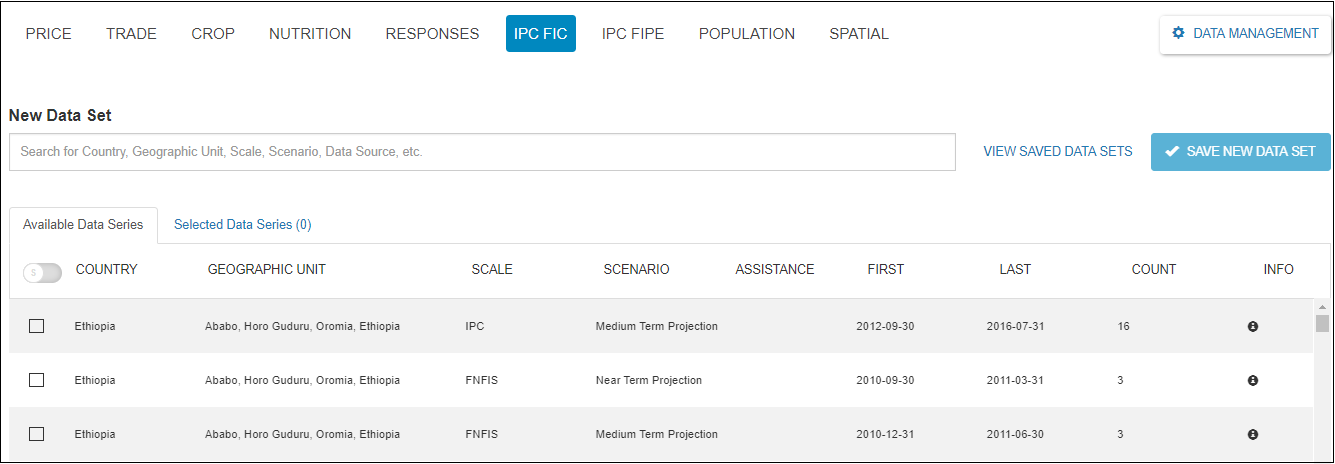Screen dimensions: 1335x464
Task: Click info icon for IPC Medium Term row
Action: click(1252, 327)
